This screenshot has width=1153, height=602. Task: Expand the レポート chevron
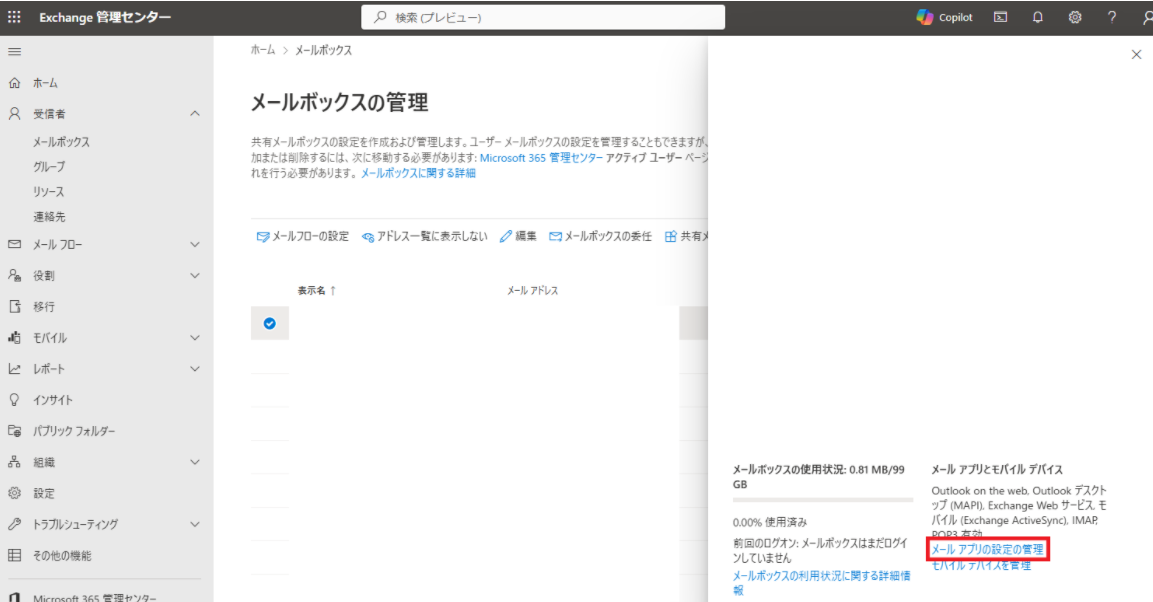(x=195, y=369)
